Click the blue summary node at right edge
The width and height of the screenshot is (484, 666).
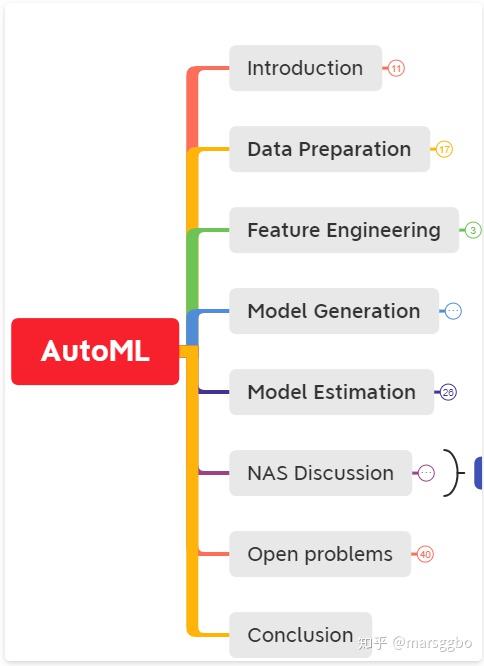(x=478, y=473)
